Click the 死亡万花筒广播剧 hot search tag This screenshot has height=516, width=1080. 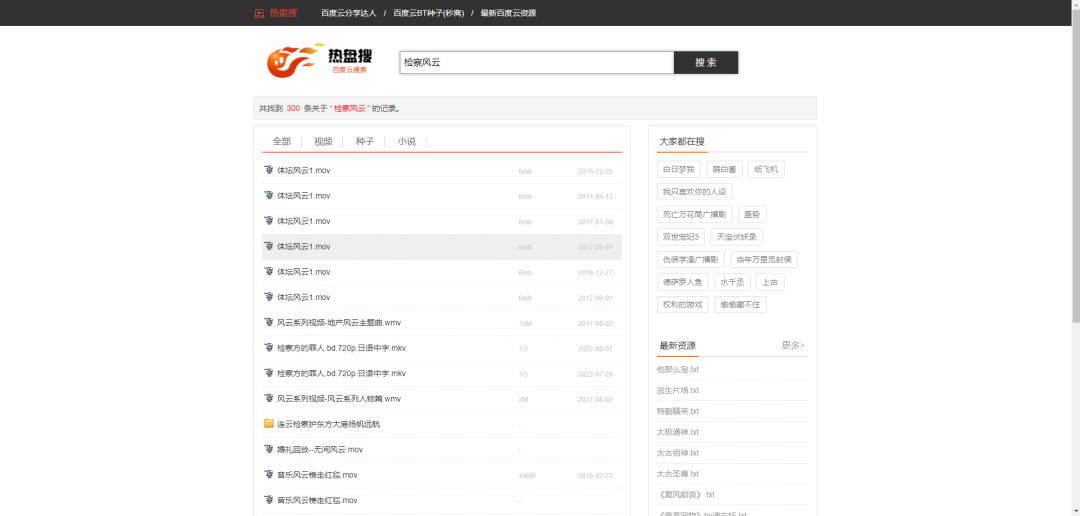(x=694, y=214)
